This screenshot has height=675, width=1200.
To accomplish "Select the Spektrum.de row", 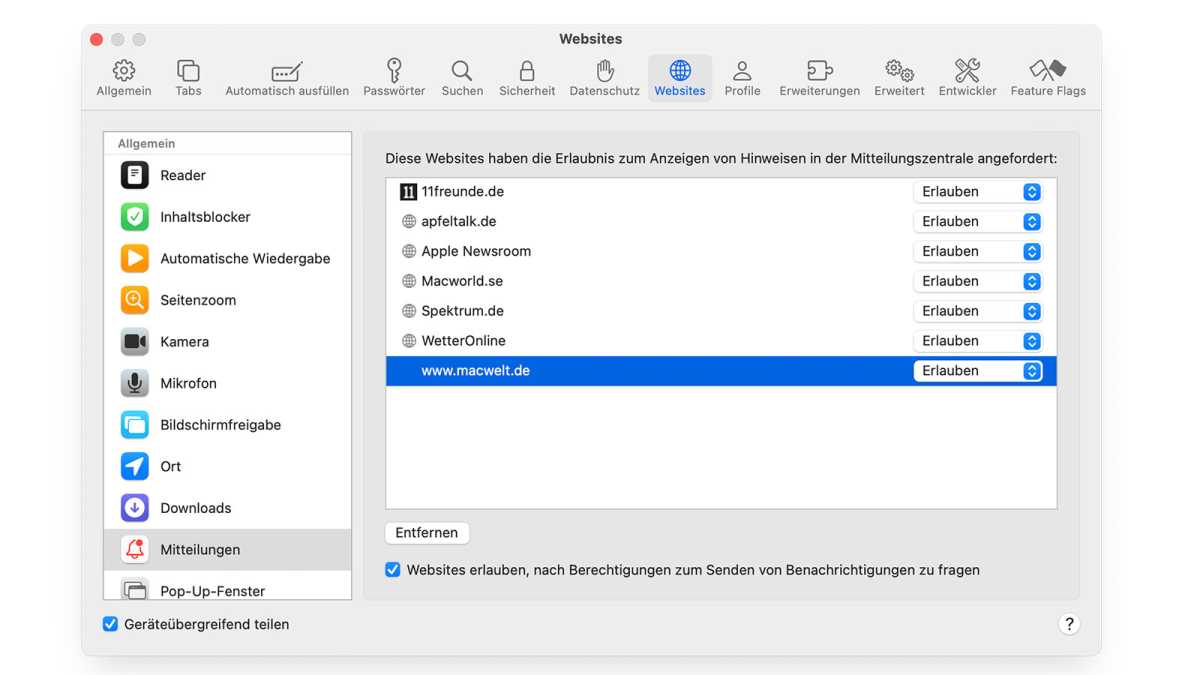I will 721,311.
